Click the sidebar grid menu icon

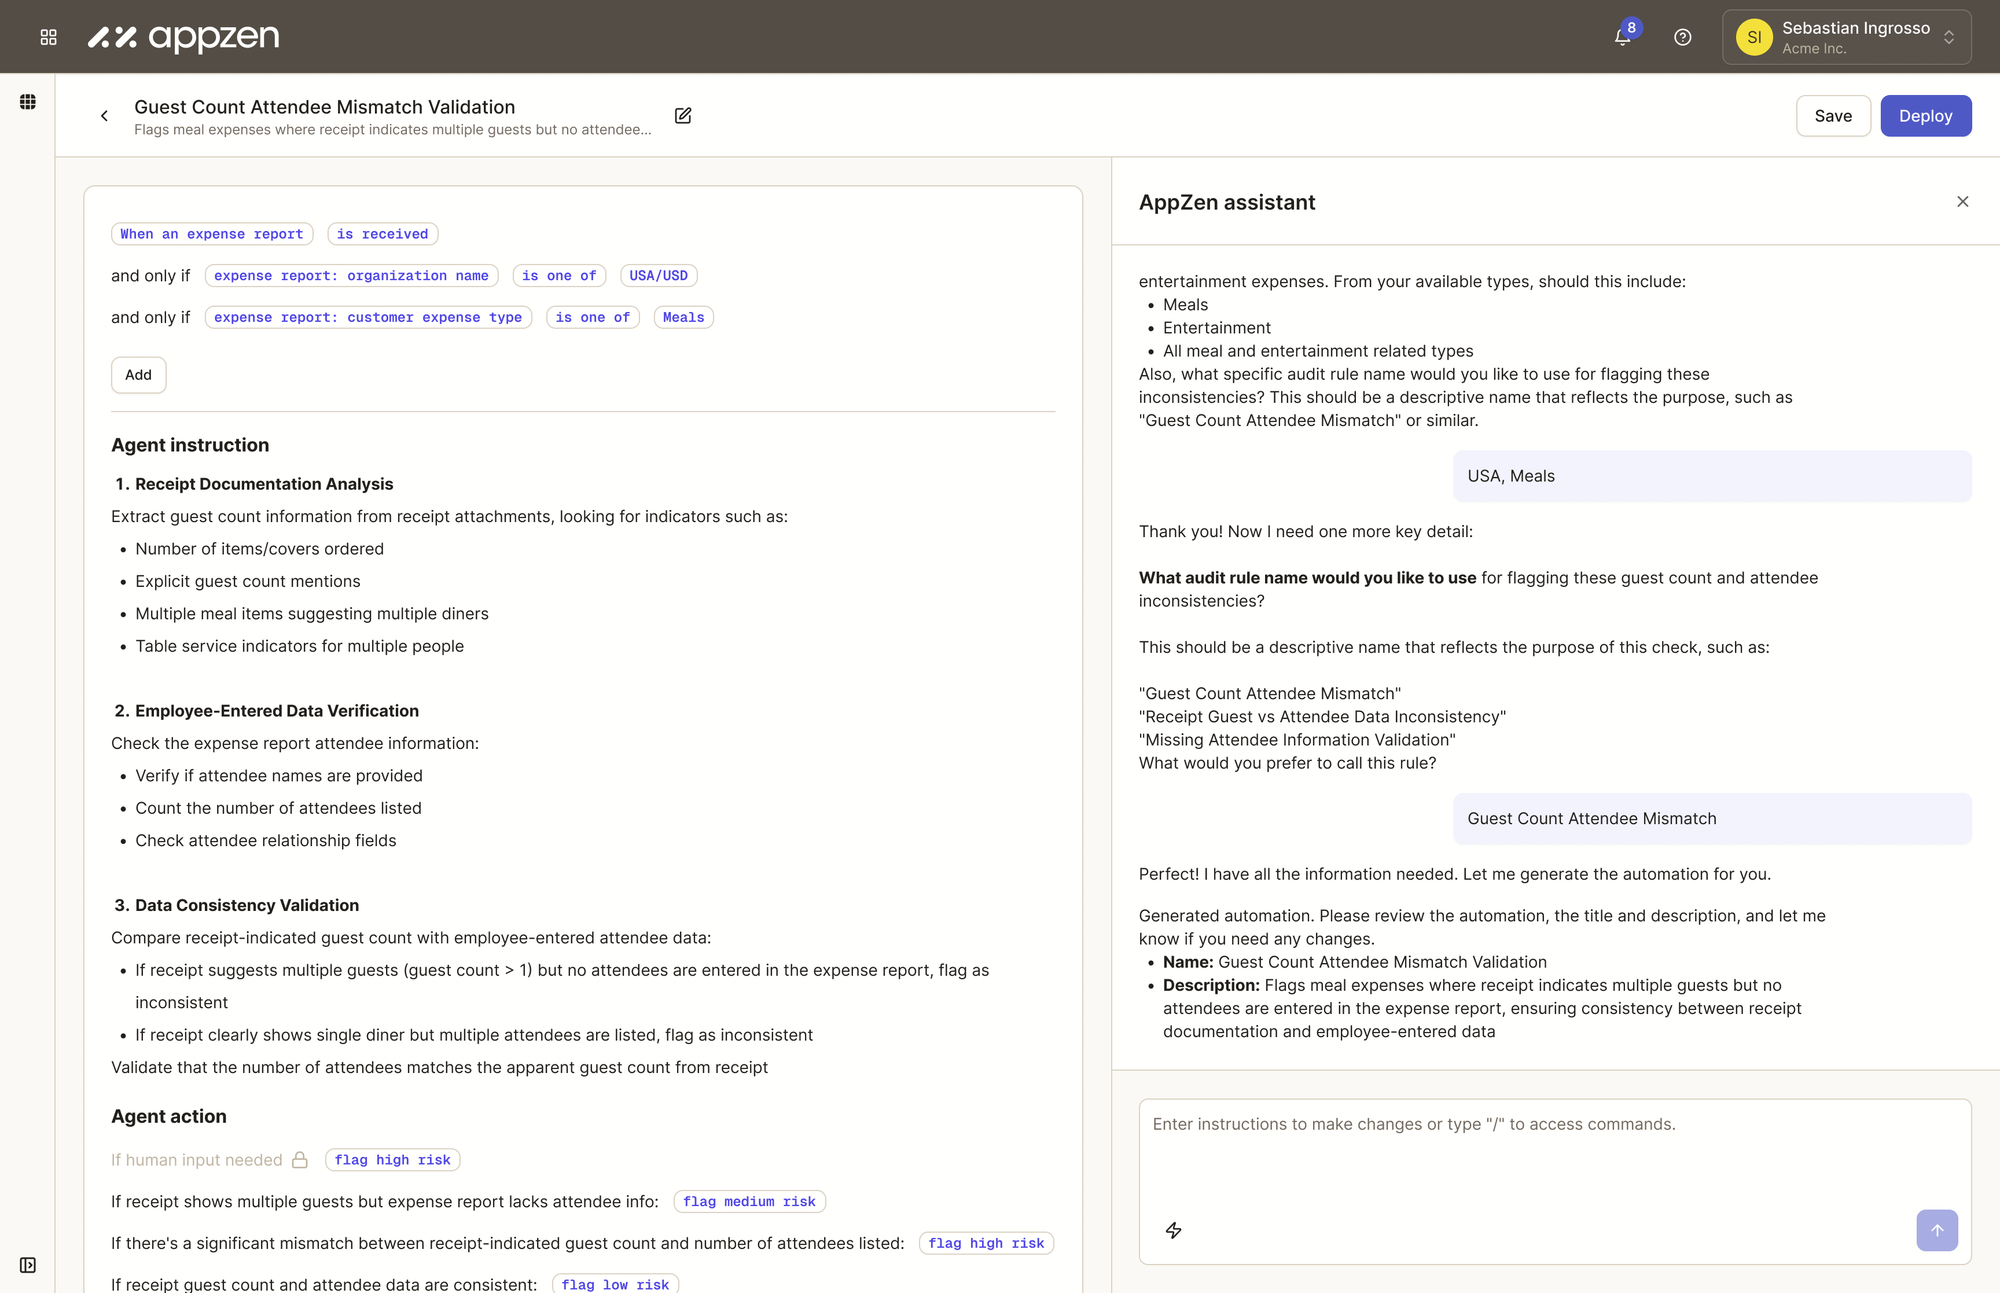point(28,102)
